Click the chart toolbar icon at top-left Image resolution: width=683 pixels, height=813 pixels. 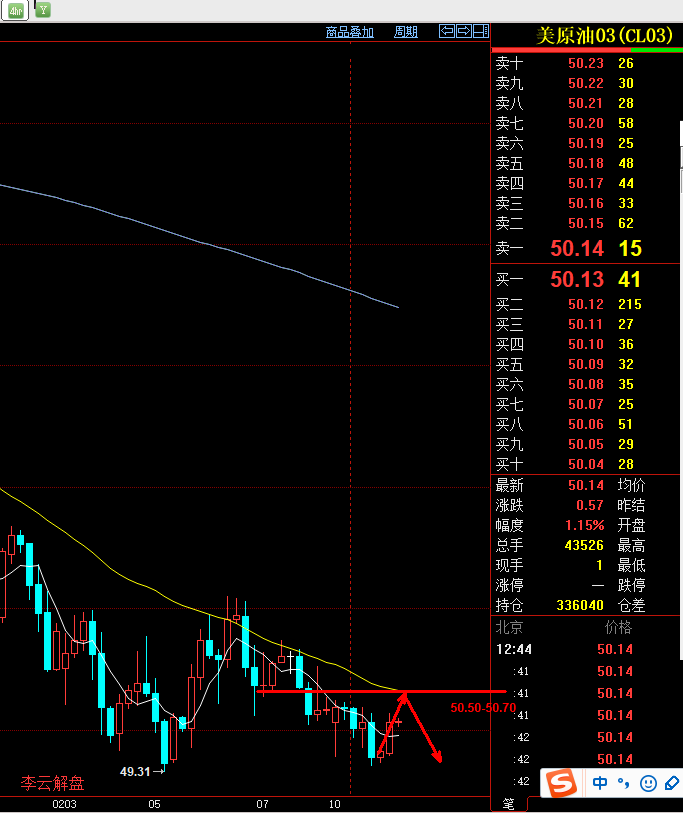point(17,10)
